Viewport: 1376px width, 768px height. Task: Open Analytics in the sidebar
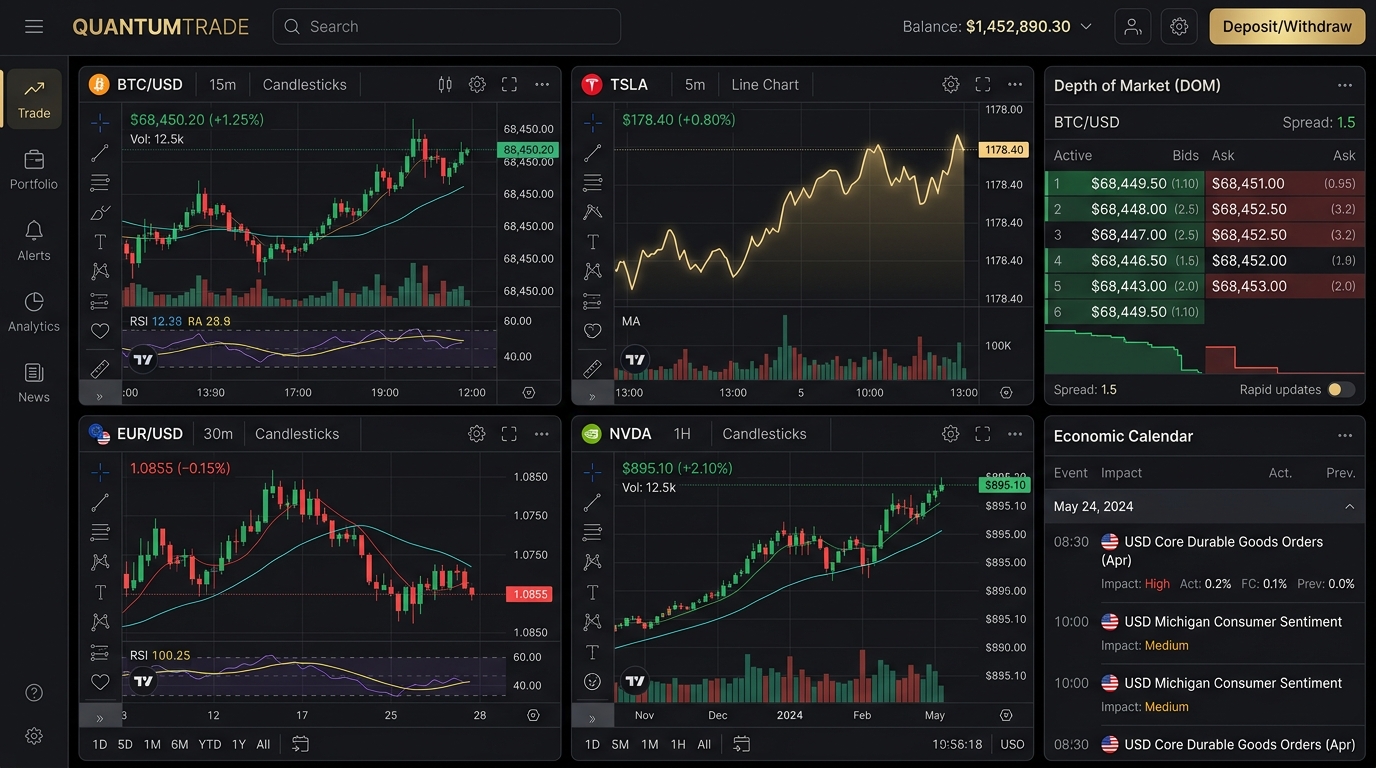[x=34, y=312]
